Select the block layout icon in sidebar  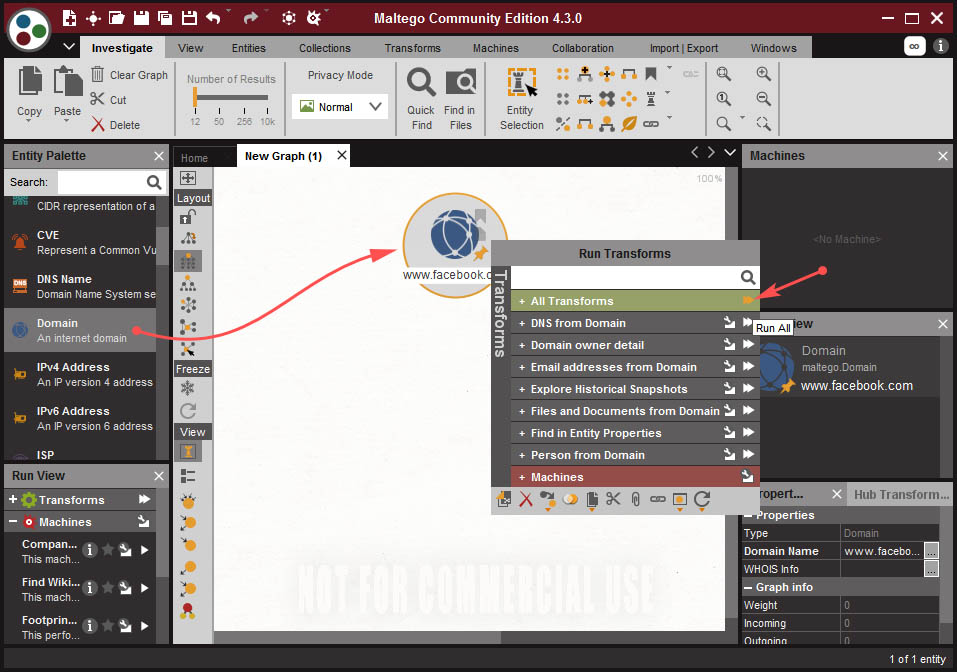[188, 262]
